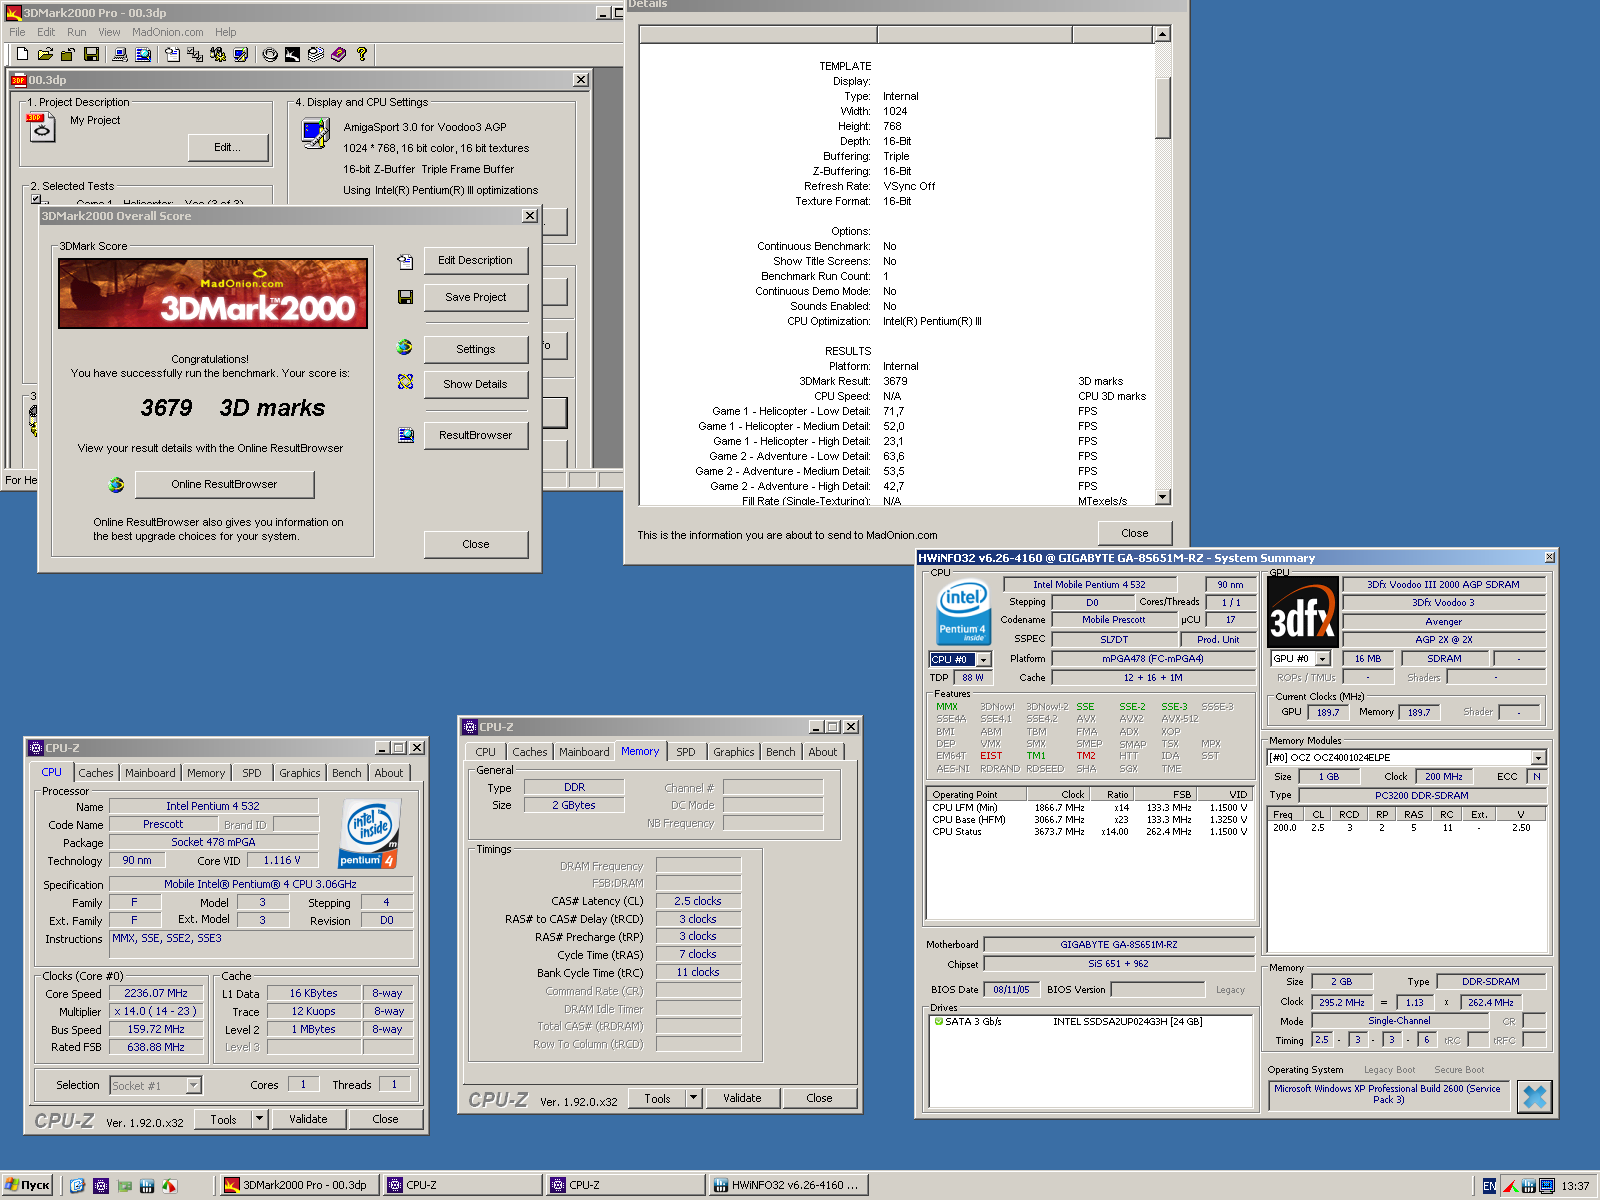Click the Edit Description button
This screenshot has height=1200, width=1600.
tap(476, 260)
